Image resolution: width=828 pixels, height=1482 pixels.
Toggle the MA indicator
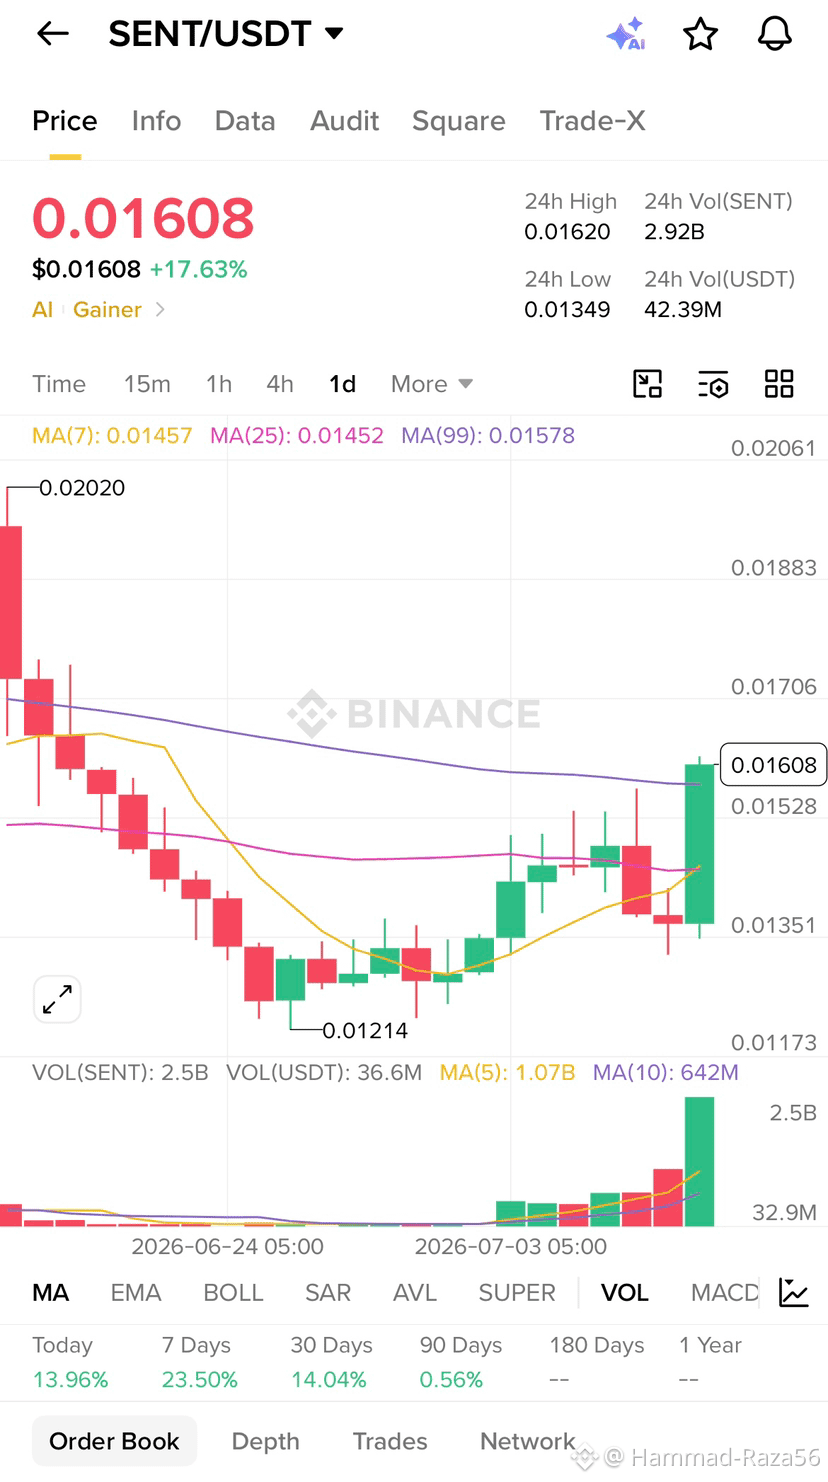click(51, 1293)
